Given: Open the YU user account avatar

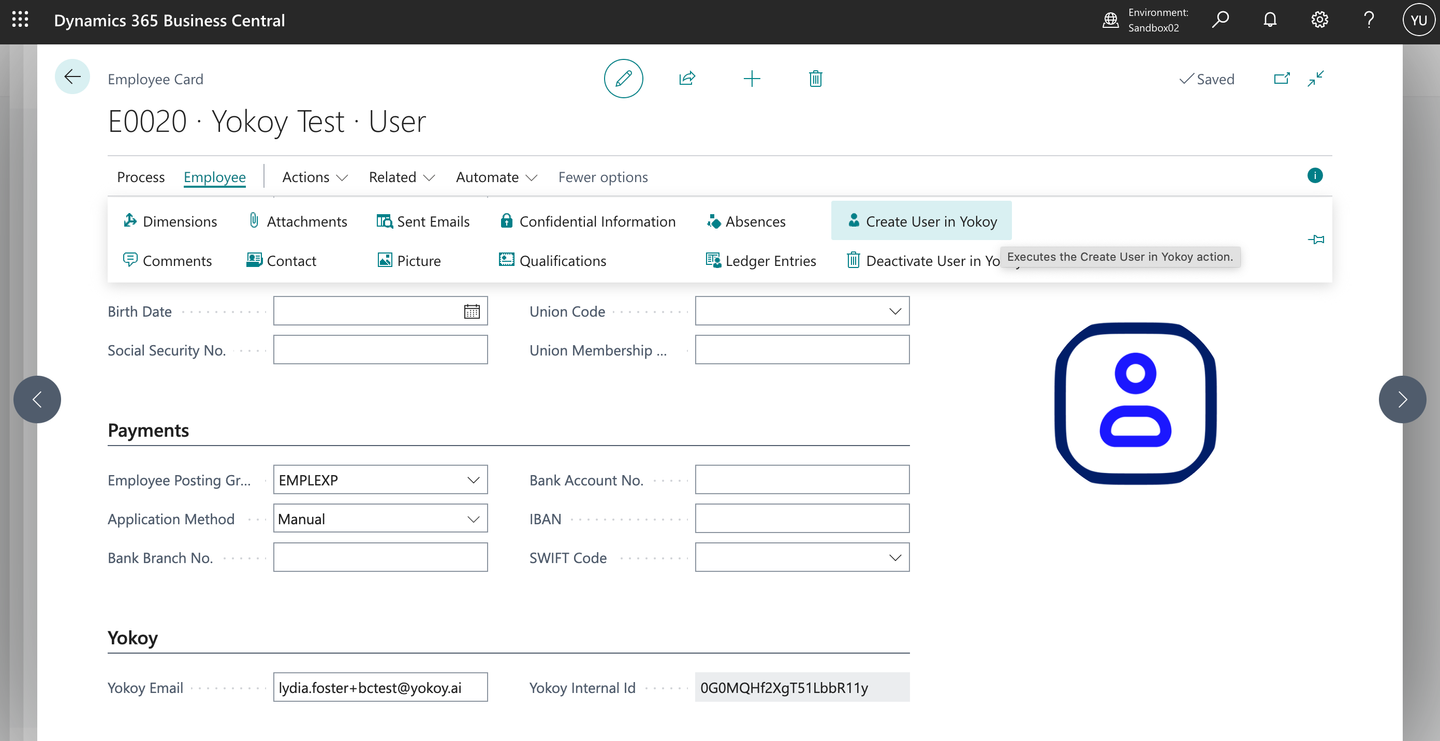Looking at the screenshot, I should [1419, 20].
